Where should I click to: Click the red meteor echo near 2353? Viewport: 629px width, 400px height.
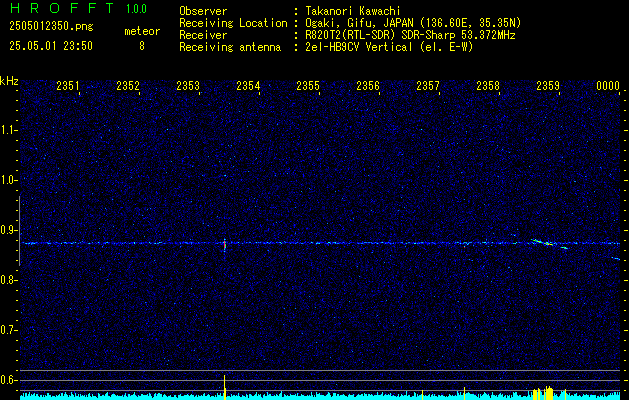(225, 245)
